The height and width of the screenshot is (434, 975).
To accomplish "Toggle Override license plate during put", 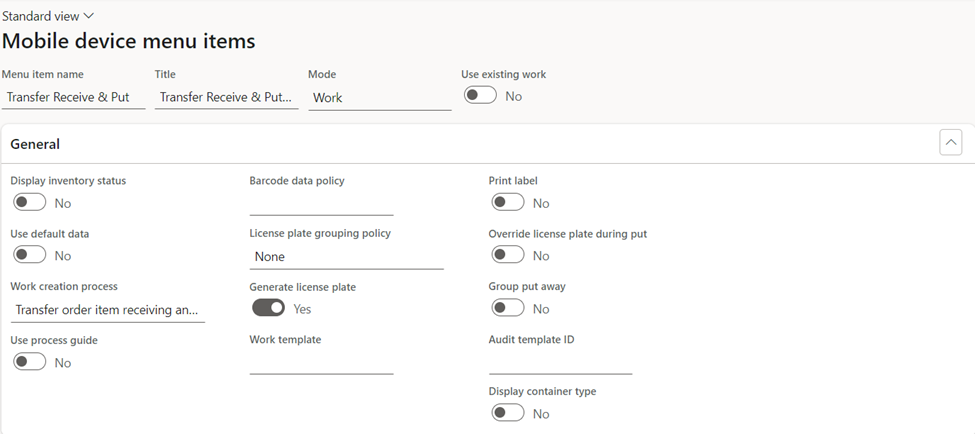I will (x=508, y=255).
